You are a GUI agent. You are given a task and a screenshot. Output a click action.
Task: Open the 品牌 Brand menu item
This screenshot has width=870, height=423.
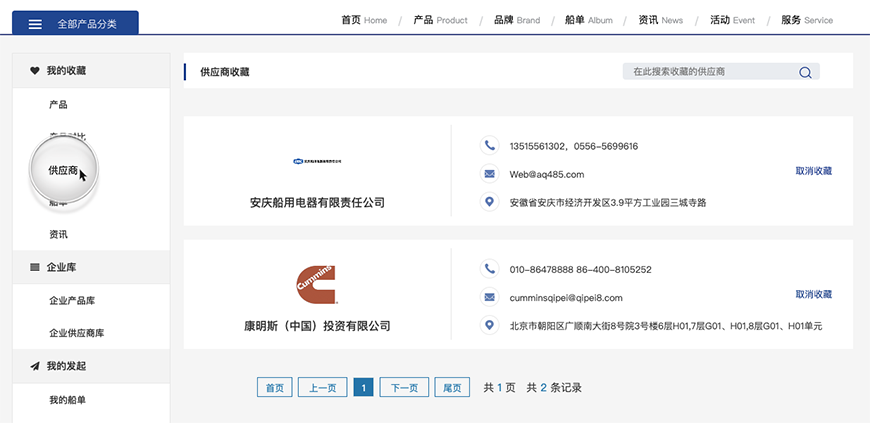(x=516, y=20)
